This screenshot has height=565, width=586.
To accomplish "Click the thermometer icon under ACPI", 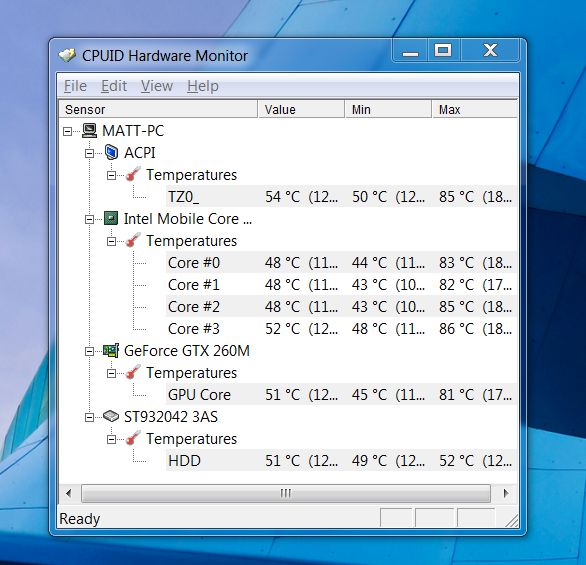I will click(133, 174).
